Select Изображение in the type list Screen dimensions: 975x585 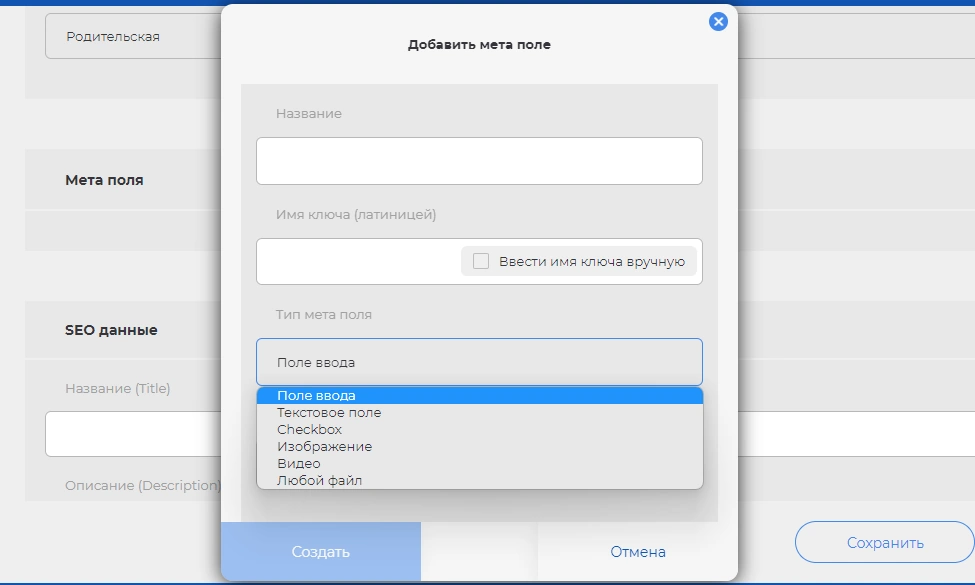point(324,447)
